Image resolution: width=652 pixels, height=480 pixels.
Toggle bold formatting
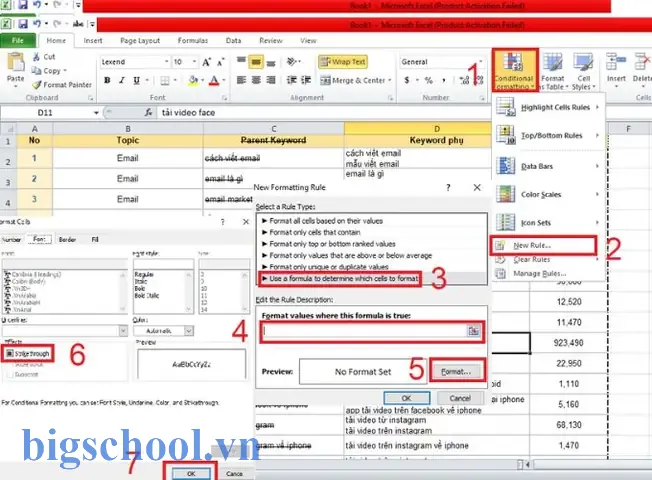point(107,80)
